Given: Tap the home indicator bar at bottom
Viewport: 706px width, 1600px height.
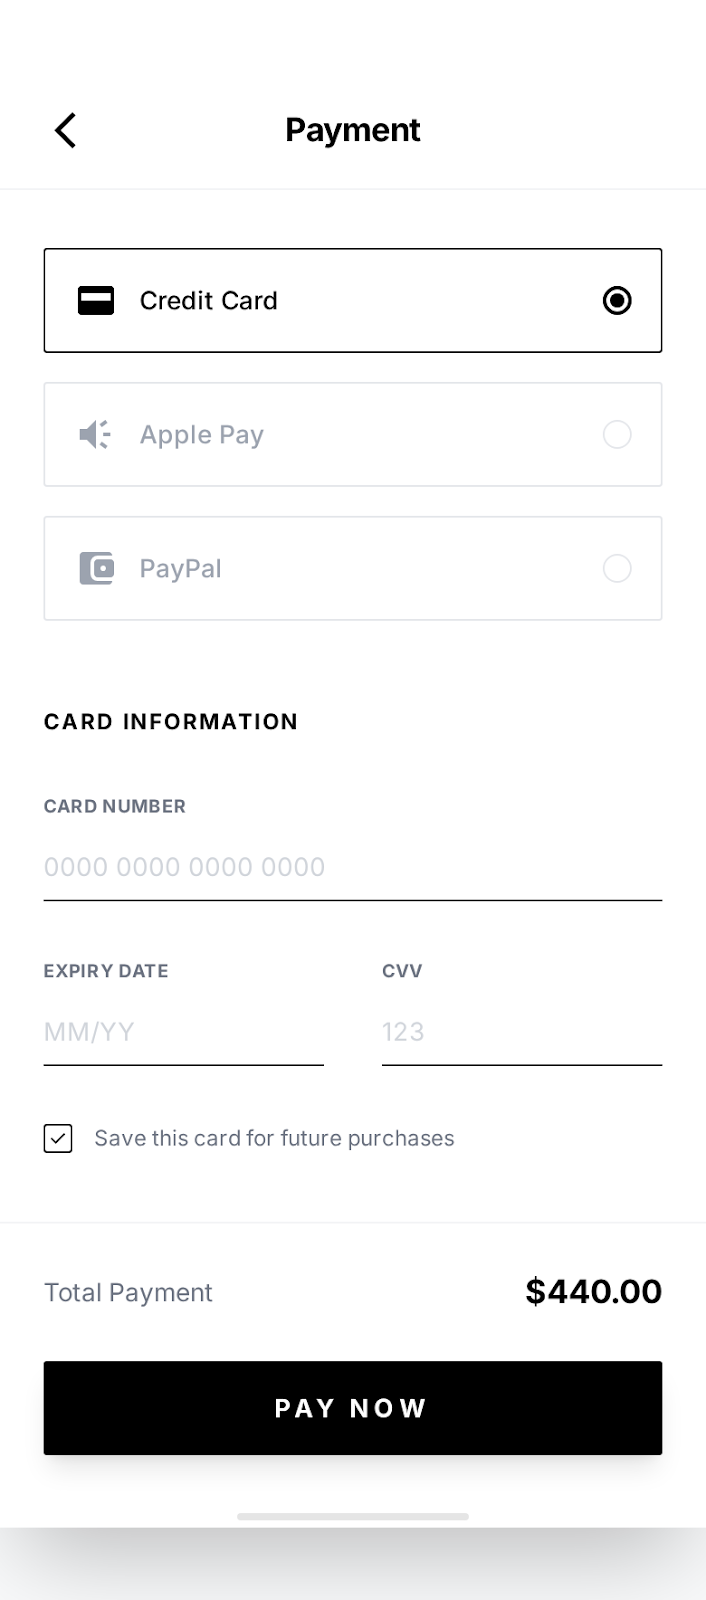Looking at the screenshot, I should (353, 1517).
